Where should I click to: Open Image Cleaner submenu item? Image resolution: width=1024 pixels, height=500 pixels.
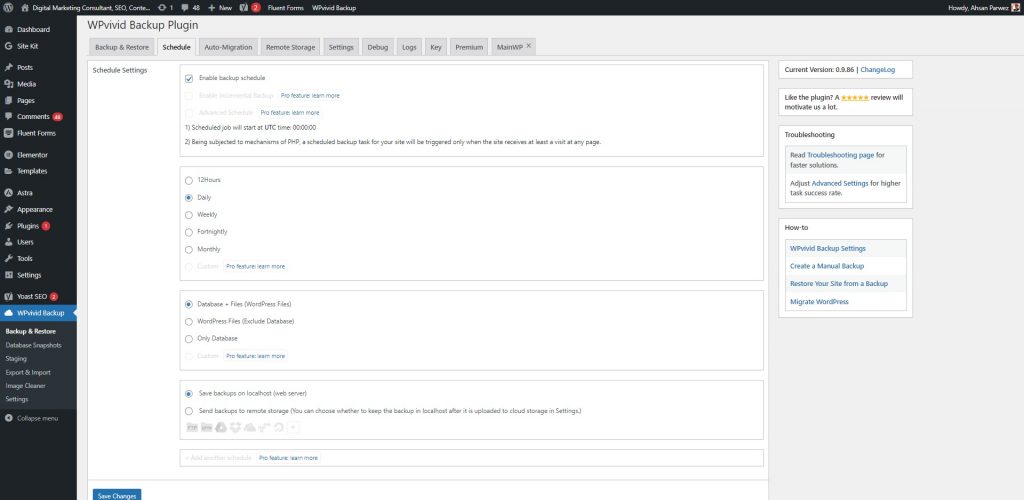[25, 386]
